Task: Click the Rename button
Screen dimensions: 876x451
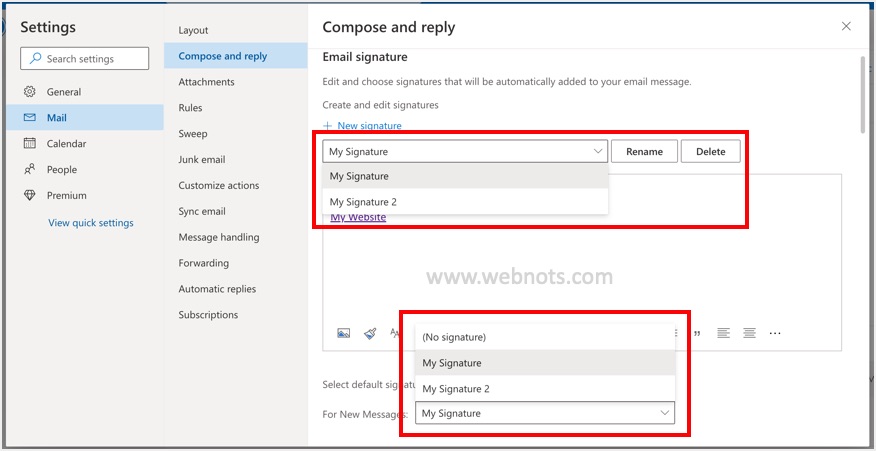Action: [644, 152]
